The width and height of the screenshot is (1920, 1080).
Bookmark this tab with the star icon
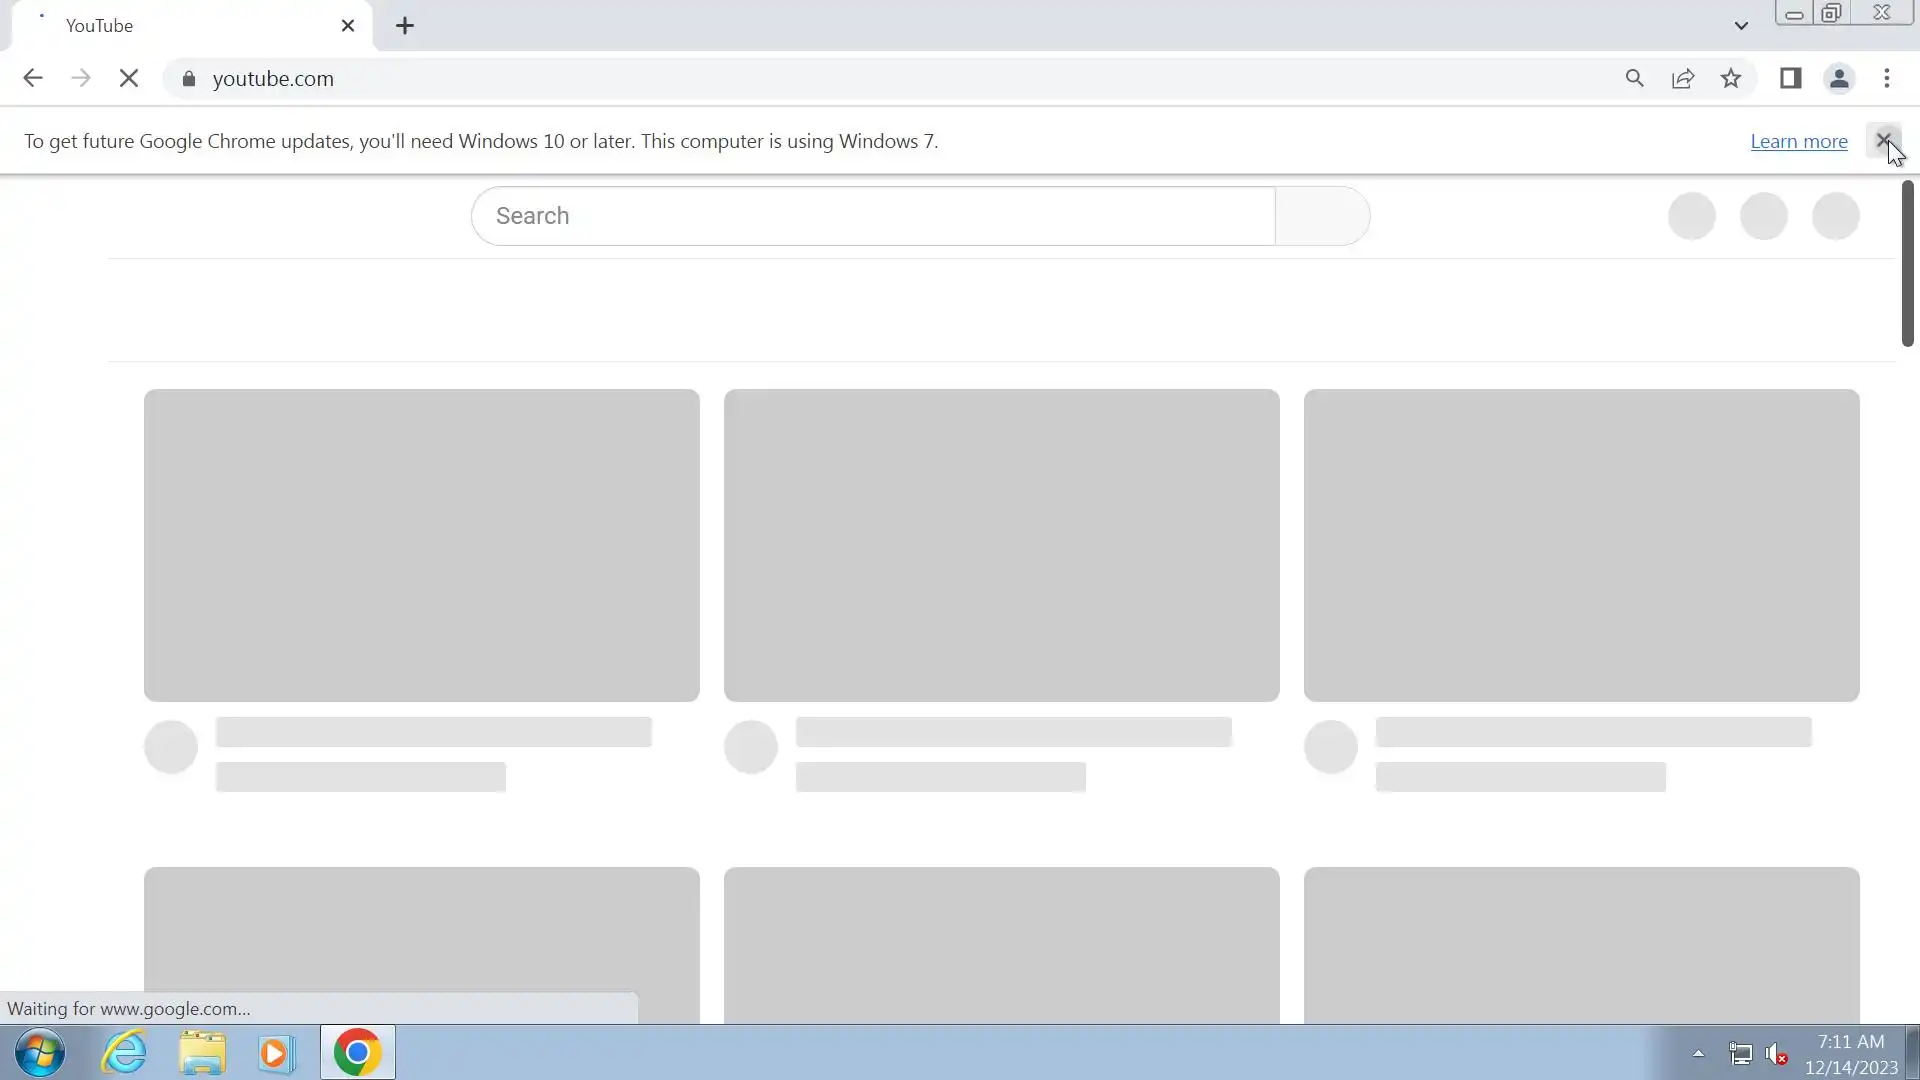(1731, 79)
